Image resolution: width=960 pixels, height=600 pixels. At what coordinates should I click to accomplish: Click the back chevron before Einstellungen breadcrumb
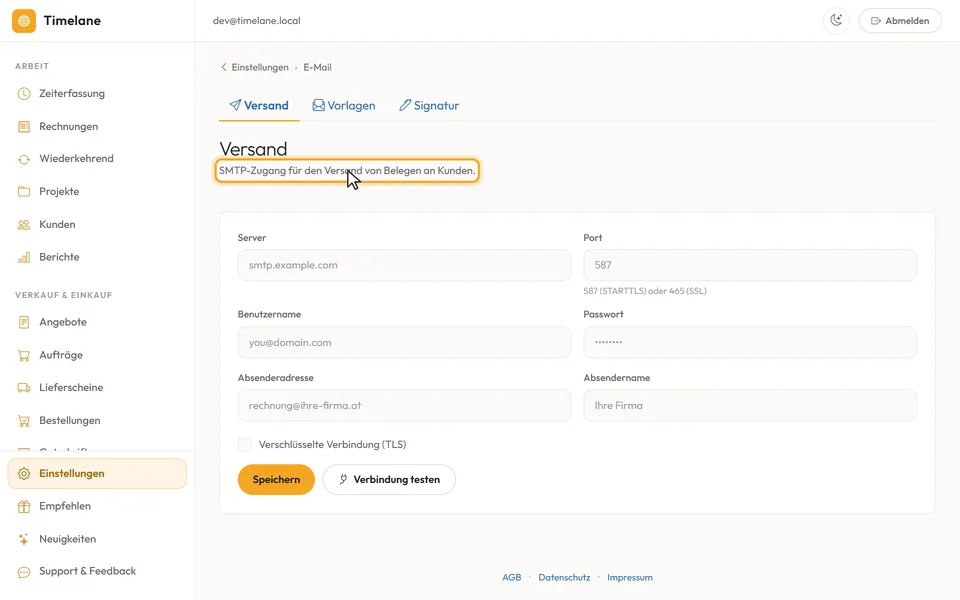pyautogui.click(x=224, y=67)
